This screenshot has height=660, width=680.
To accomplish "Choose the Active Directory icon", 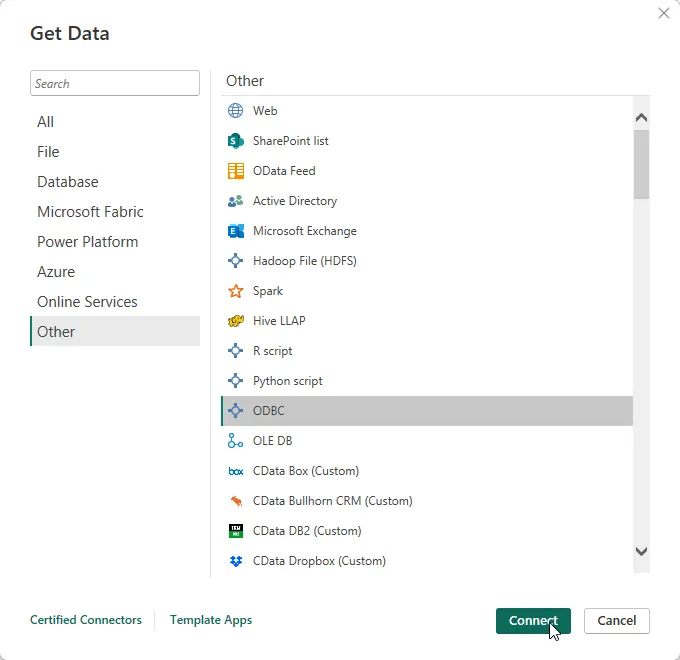I will tap(236, 201).
